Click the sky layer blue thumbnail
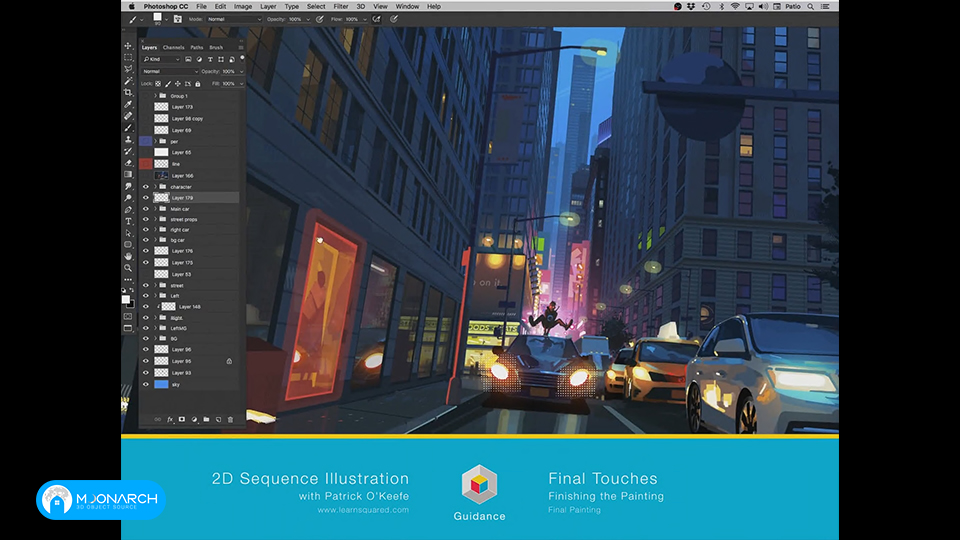 click(x=161, y=384)
